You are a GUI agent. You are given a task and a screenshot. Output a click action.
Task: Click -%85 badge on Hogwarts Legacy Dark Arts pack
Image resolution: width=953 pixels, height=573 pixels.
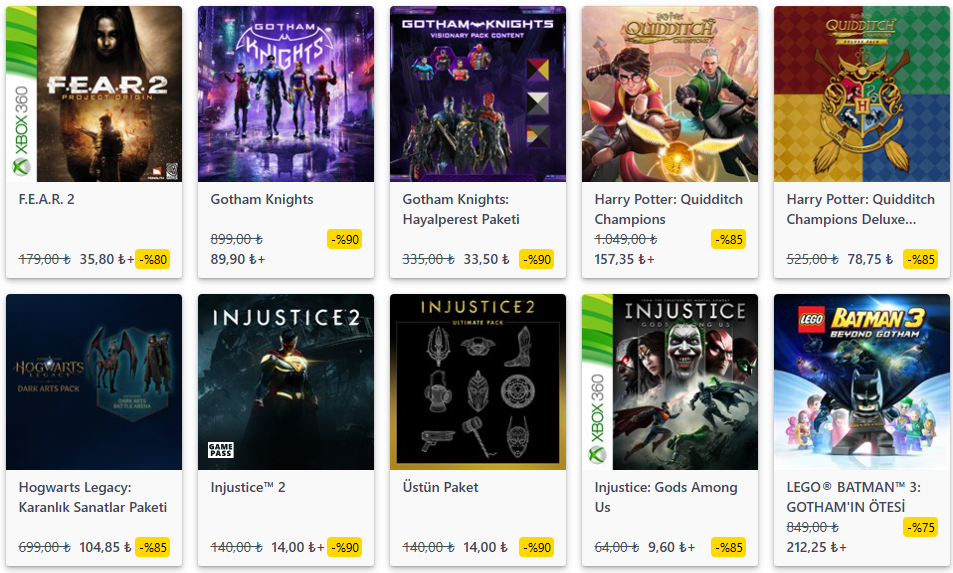pos(153,547)
